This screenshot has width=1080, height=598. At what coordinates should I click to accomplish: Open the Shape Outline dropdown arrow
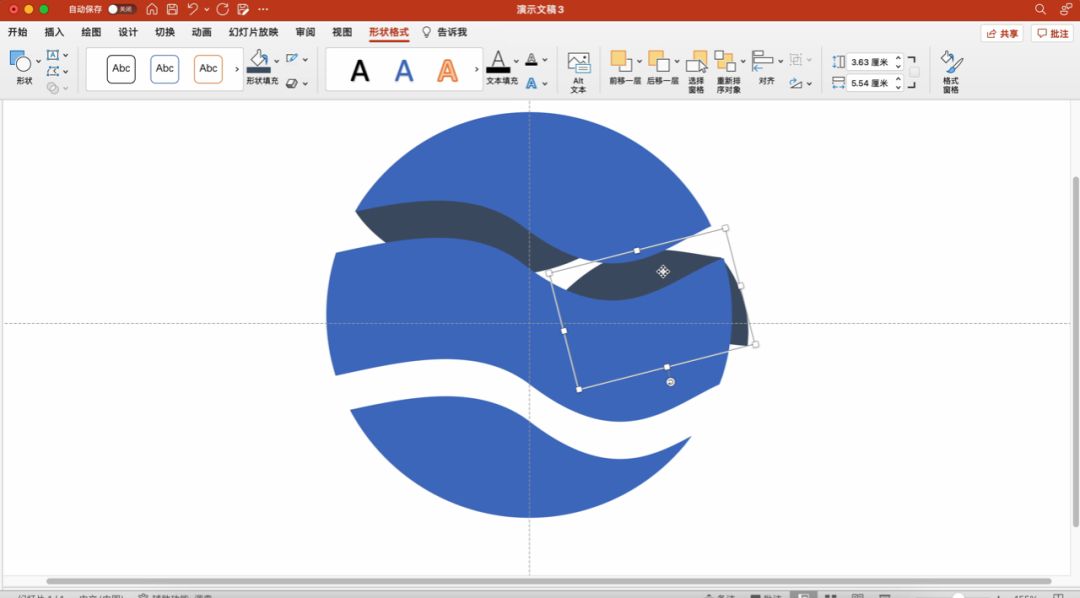point(305,59)
